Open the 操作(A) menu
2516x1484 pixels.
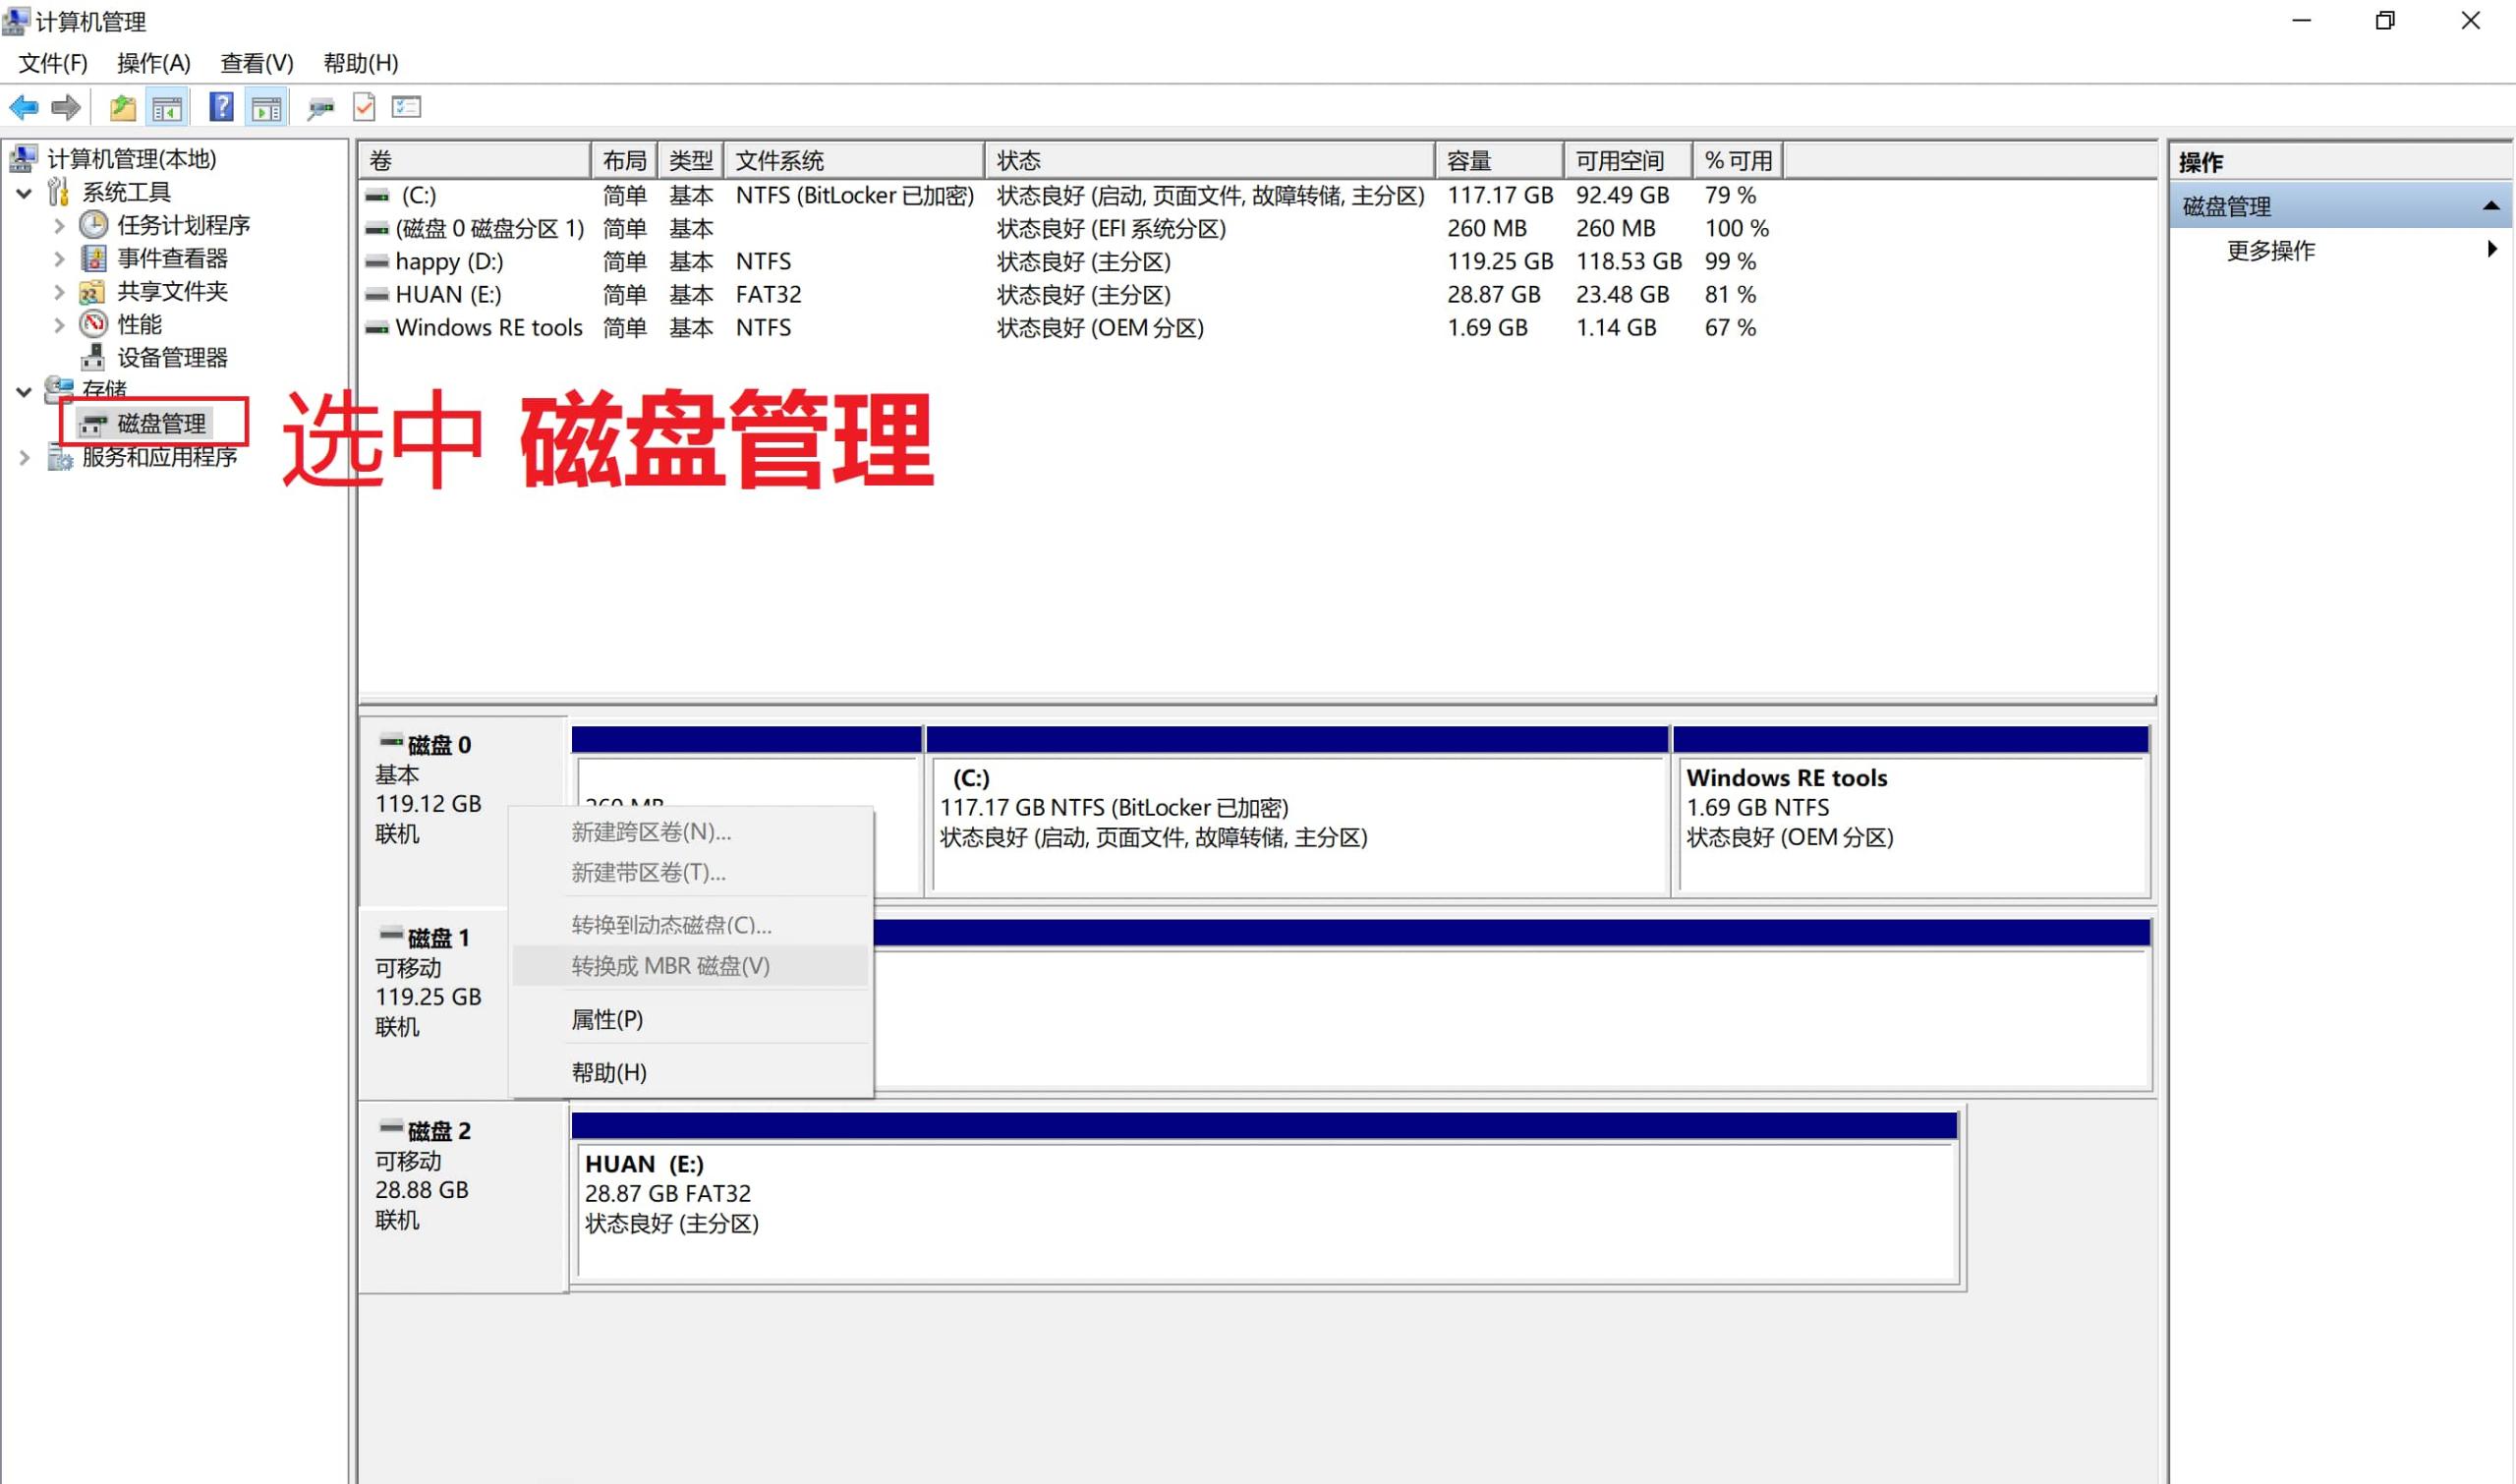(153, 63)
